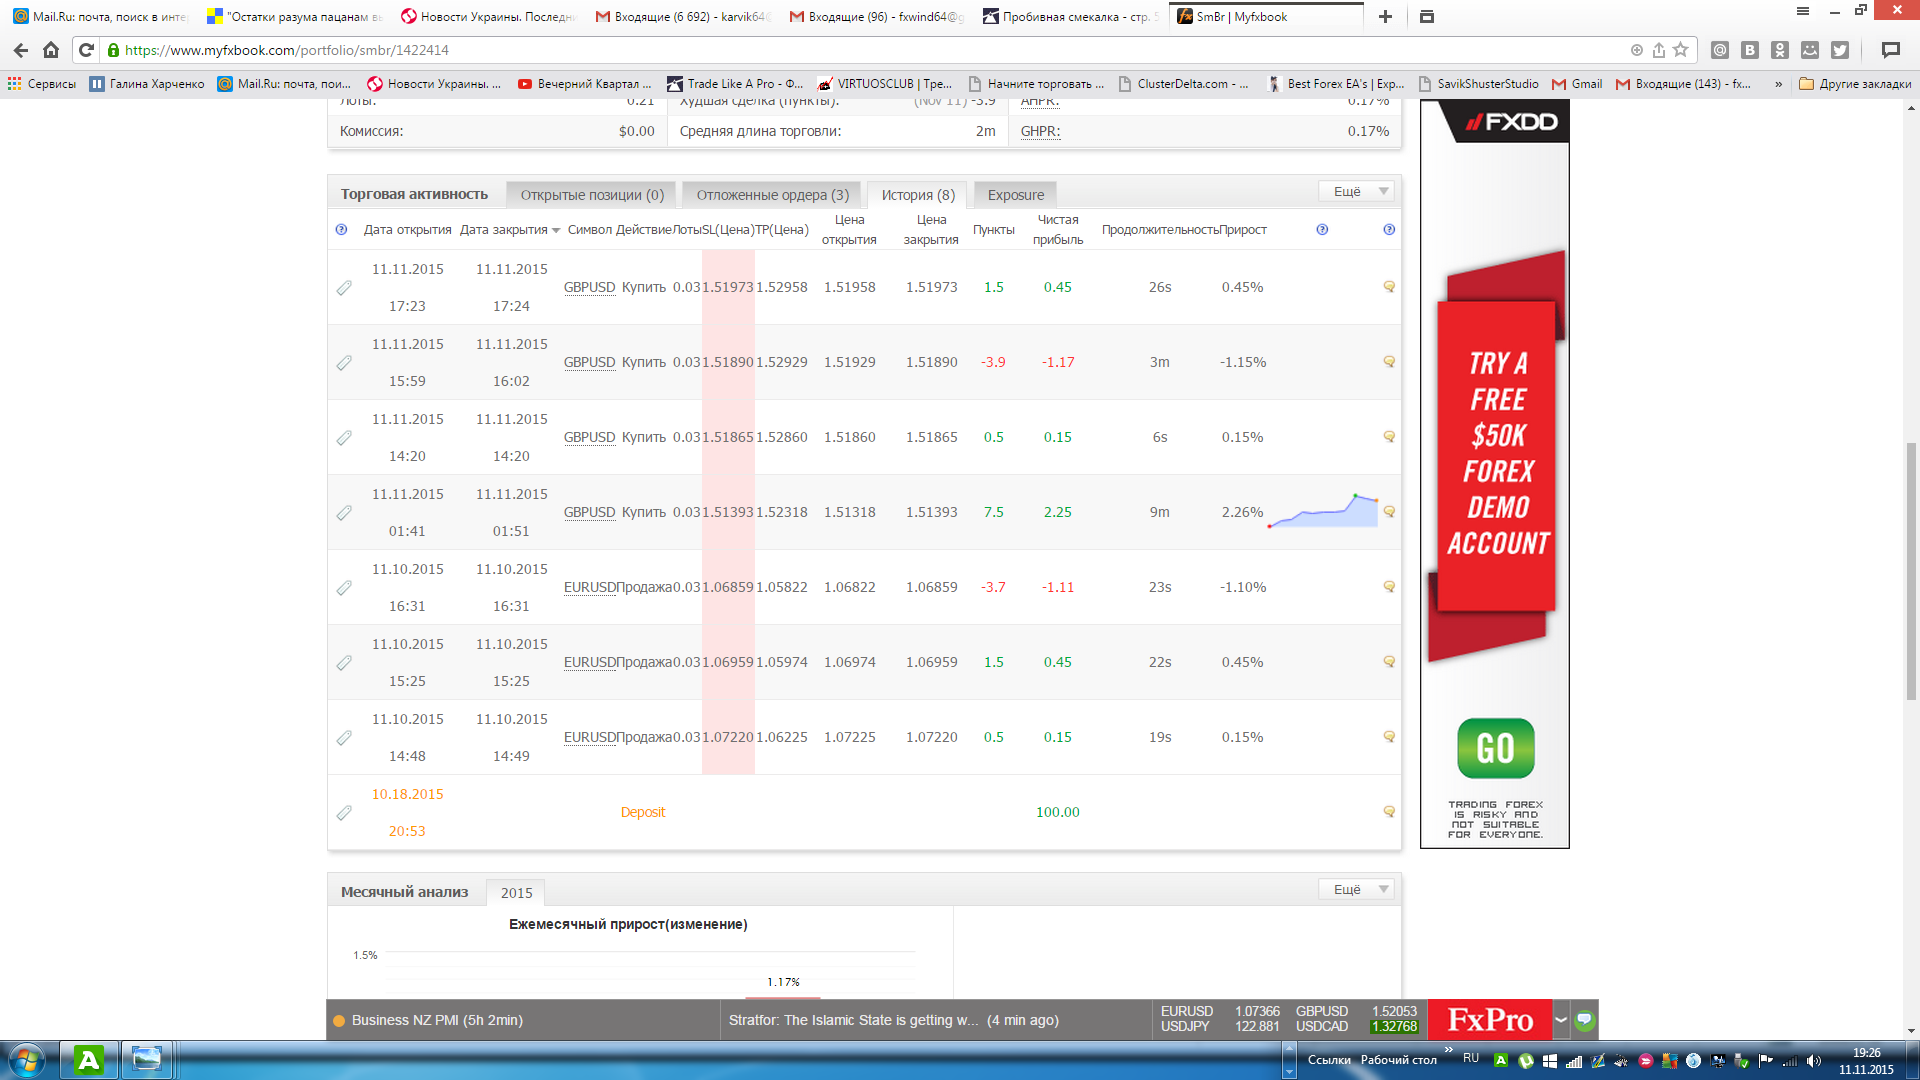The image size is (1920, 1080).
Task: Expand Ещё dropdown in Месячный анализ panel
Action: pos(1356,889)
